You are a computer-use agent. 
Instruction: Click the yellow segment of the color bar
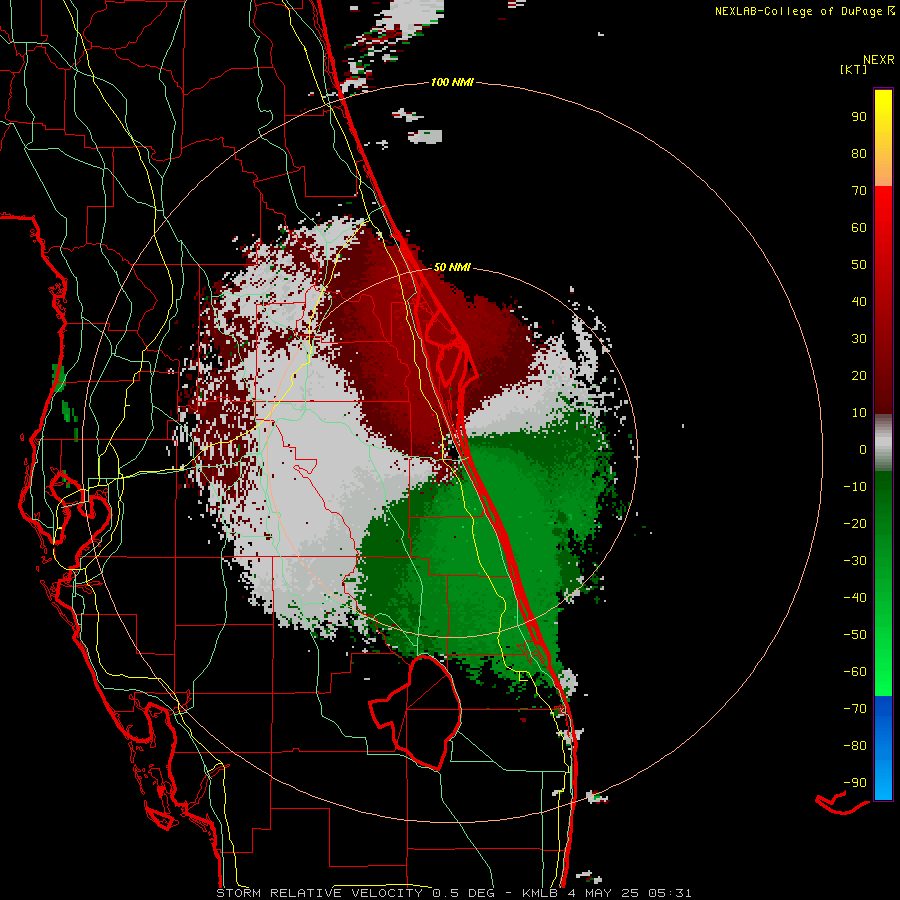(883, 138)
